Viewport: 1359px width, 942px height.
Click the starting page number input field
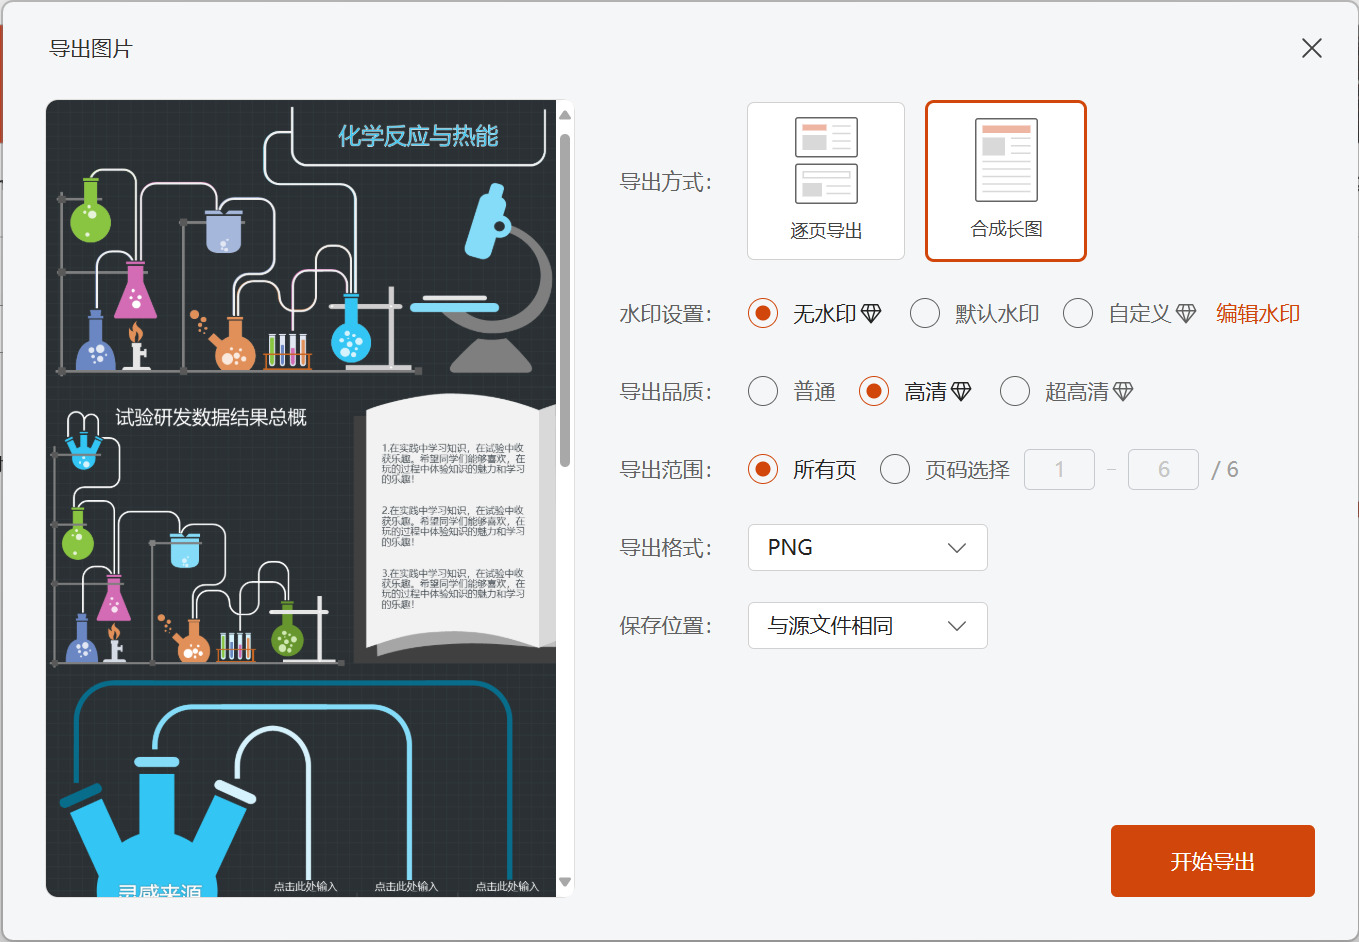tap(1059, 469)
